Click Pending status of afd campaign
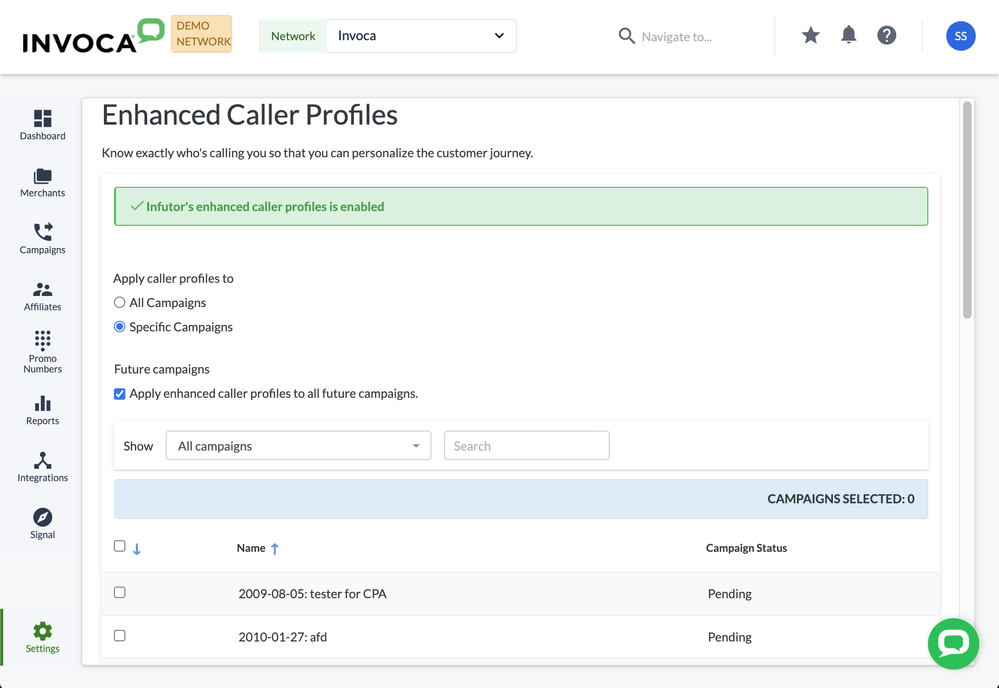The image size is (999, 688). 729,637
